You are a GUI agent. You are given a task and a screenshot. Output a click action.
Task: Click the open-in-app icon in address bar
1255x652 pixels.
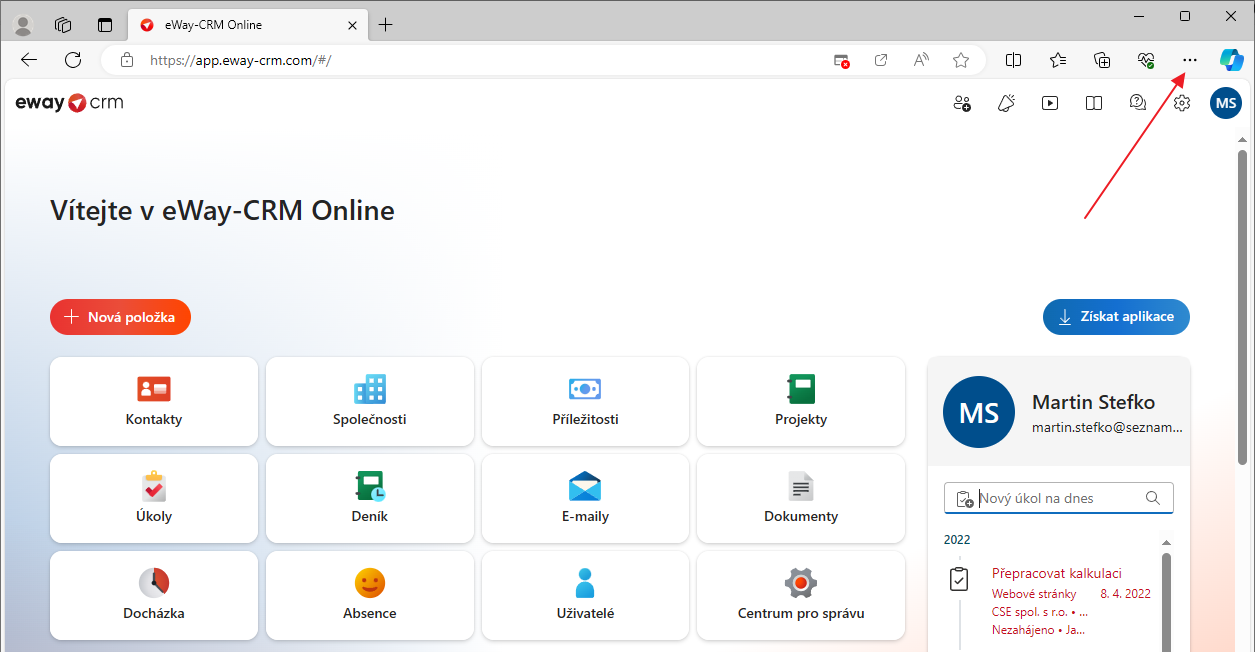(x=881, y=60)
